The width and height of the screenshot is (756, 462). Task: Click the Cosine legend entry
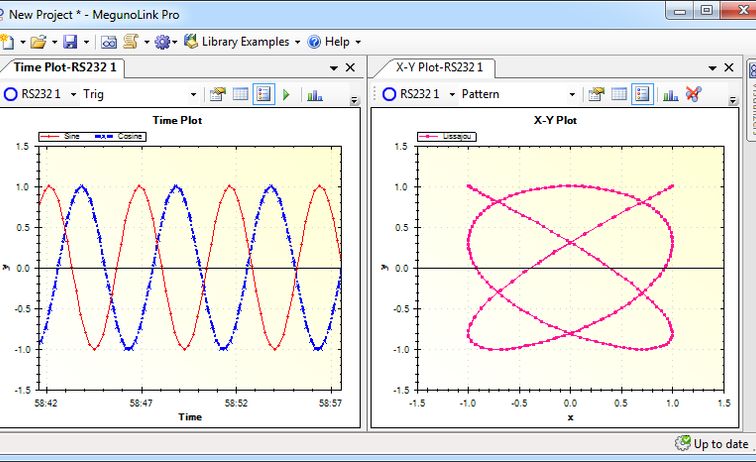(119, 136)
